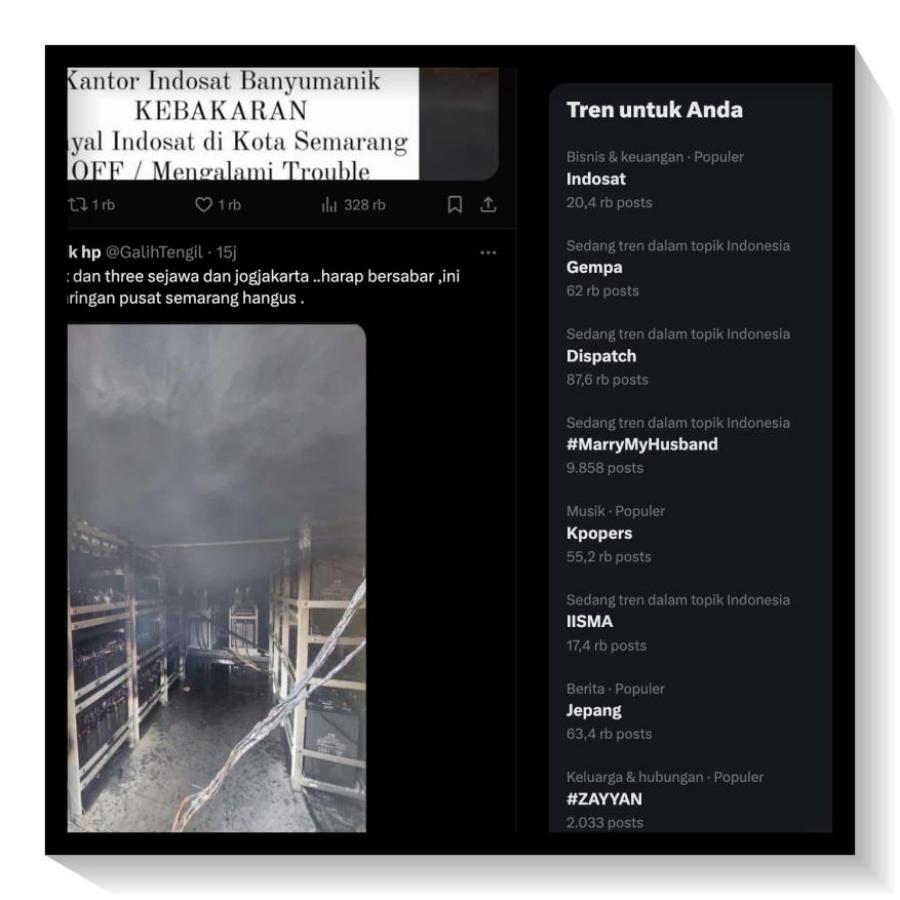Viewport: 900px width, 900px height.
Task: Open the burned server room photo
Action: 216,578
